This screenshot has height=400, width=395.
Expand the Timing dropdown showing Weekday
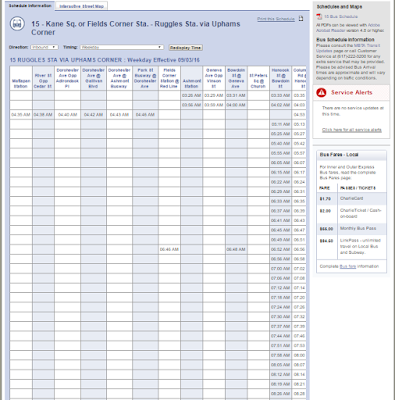pyautogui.click(x=122, y=47)
